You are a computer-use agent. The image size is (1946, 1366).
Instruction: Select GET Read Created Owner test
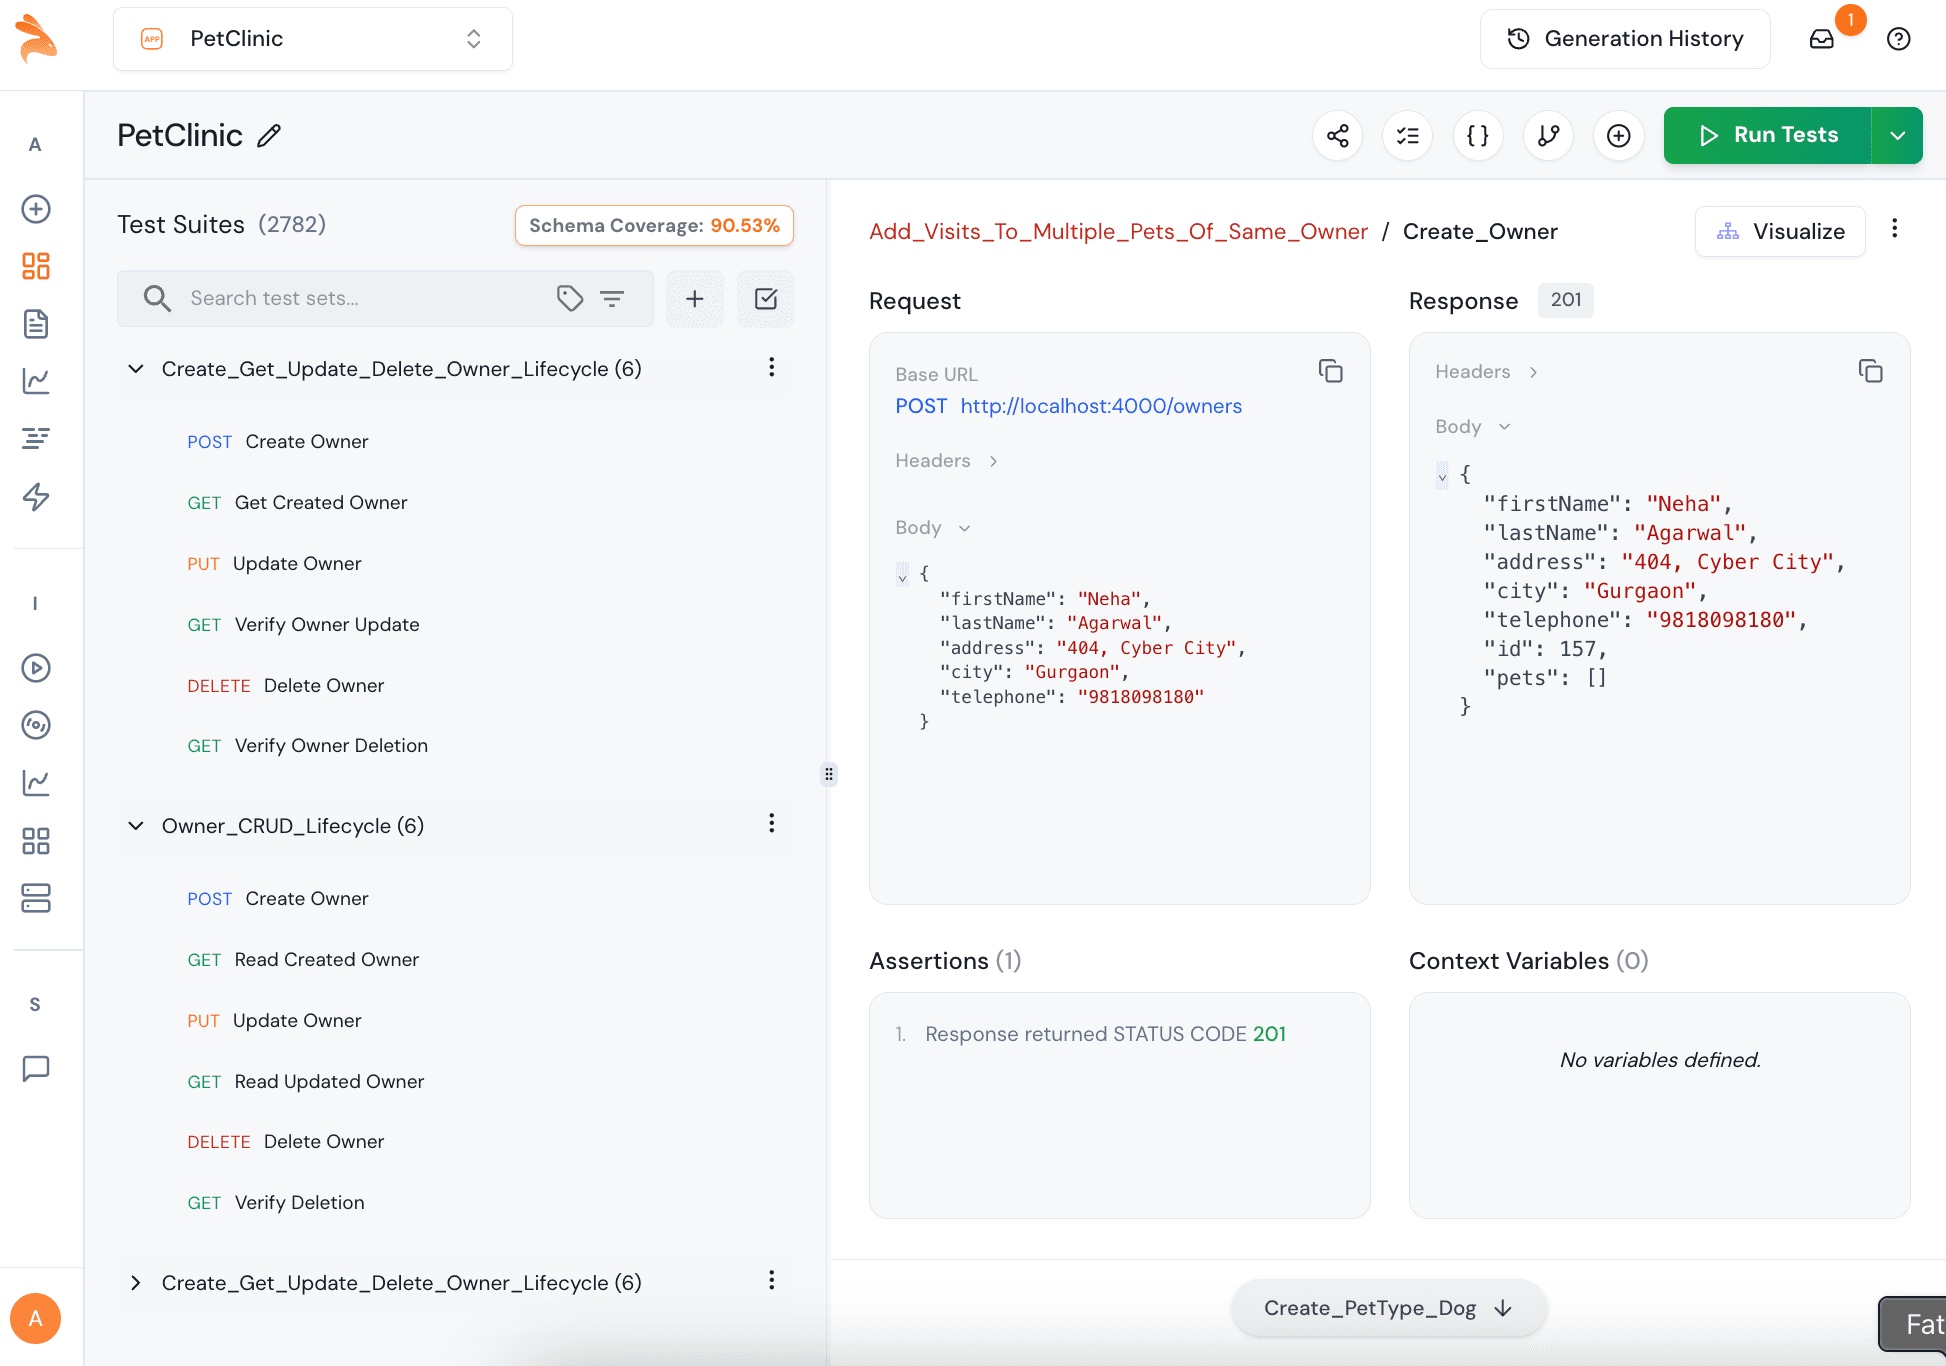tap(303, 960)
